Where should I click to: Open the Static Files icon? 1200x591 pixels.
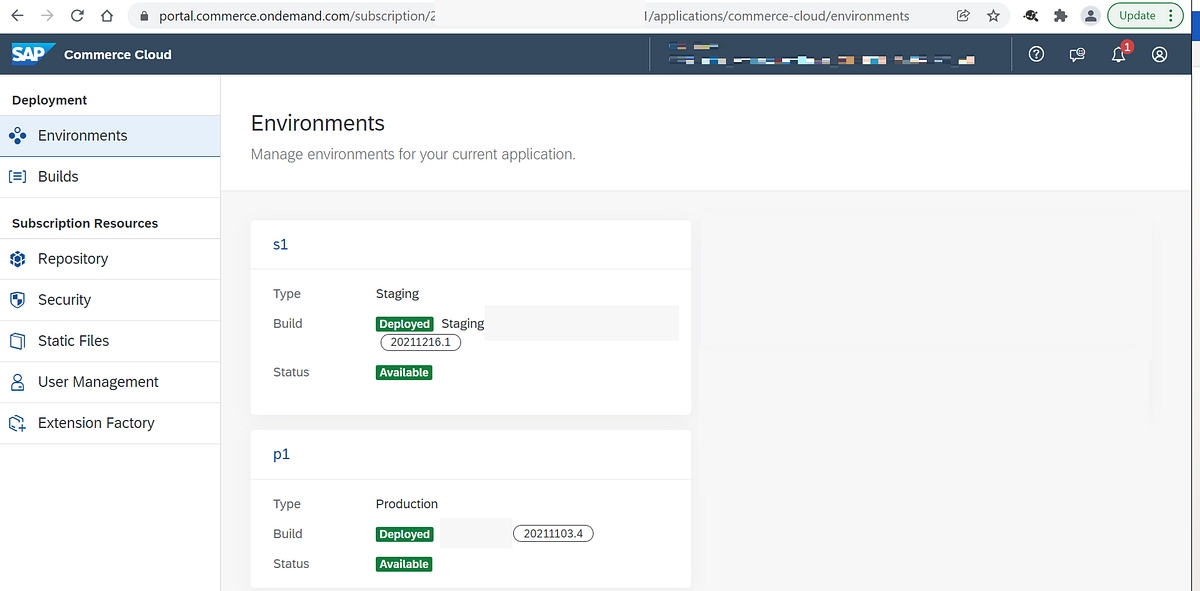[19, 341]
